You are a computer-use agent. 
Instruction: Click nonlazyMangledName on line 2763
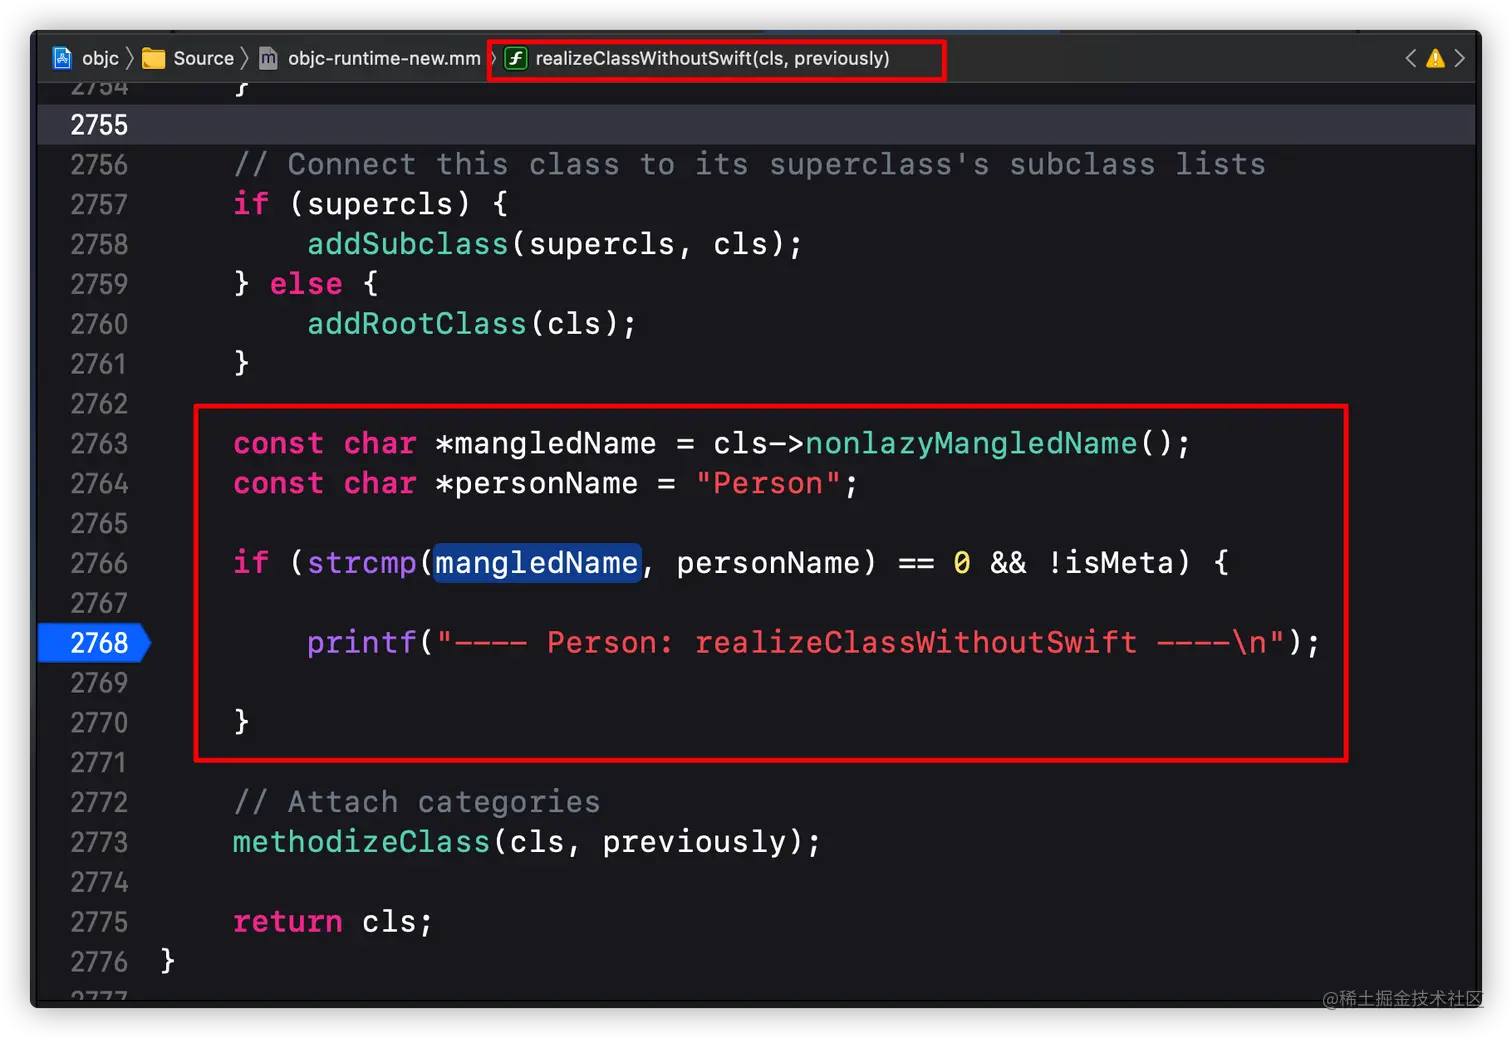tap(972, 443)
